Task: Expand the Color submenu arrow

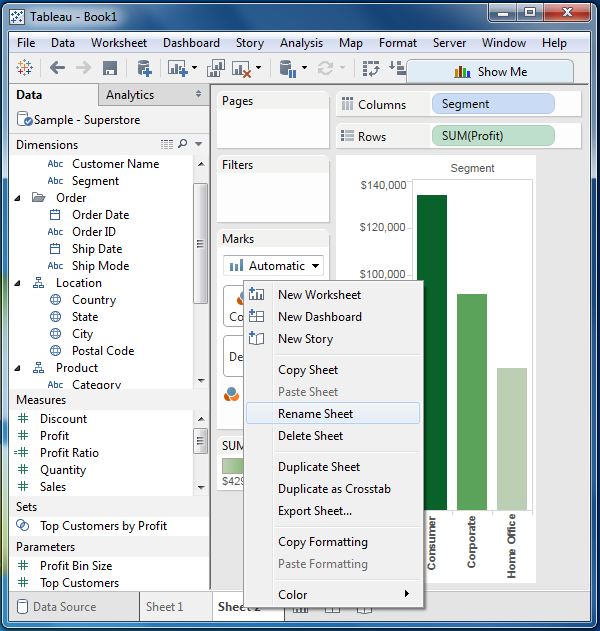Action: pos(406,594)
